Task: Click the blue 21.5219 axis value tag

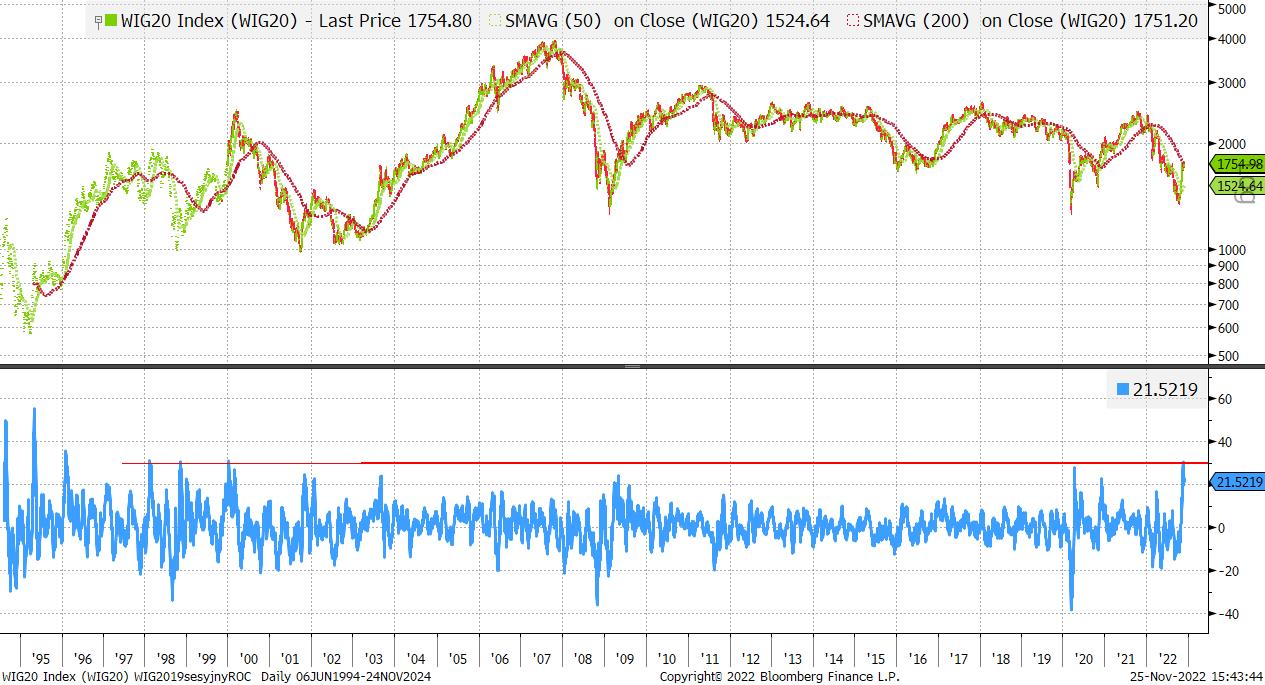Action: (1237, 482)
